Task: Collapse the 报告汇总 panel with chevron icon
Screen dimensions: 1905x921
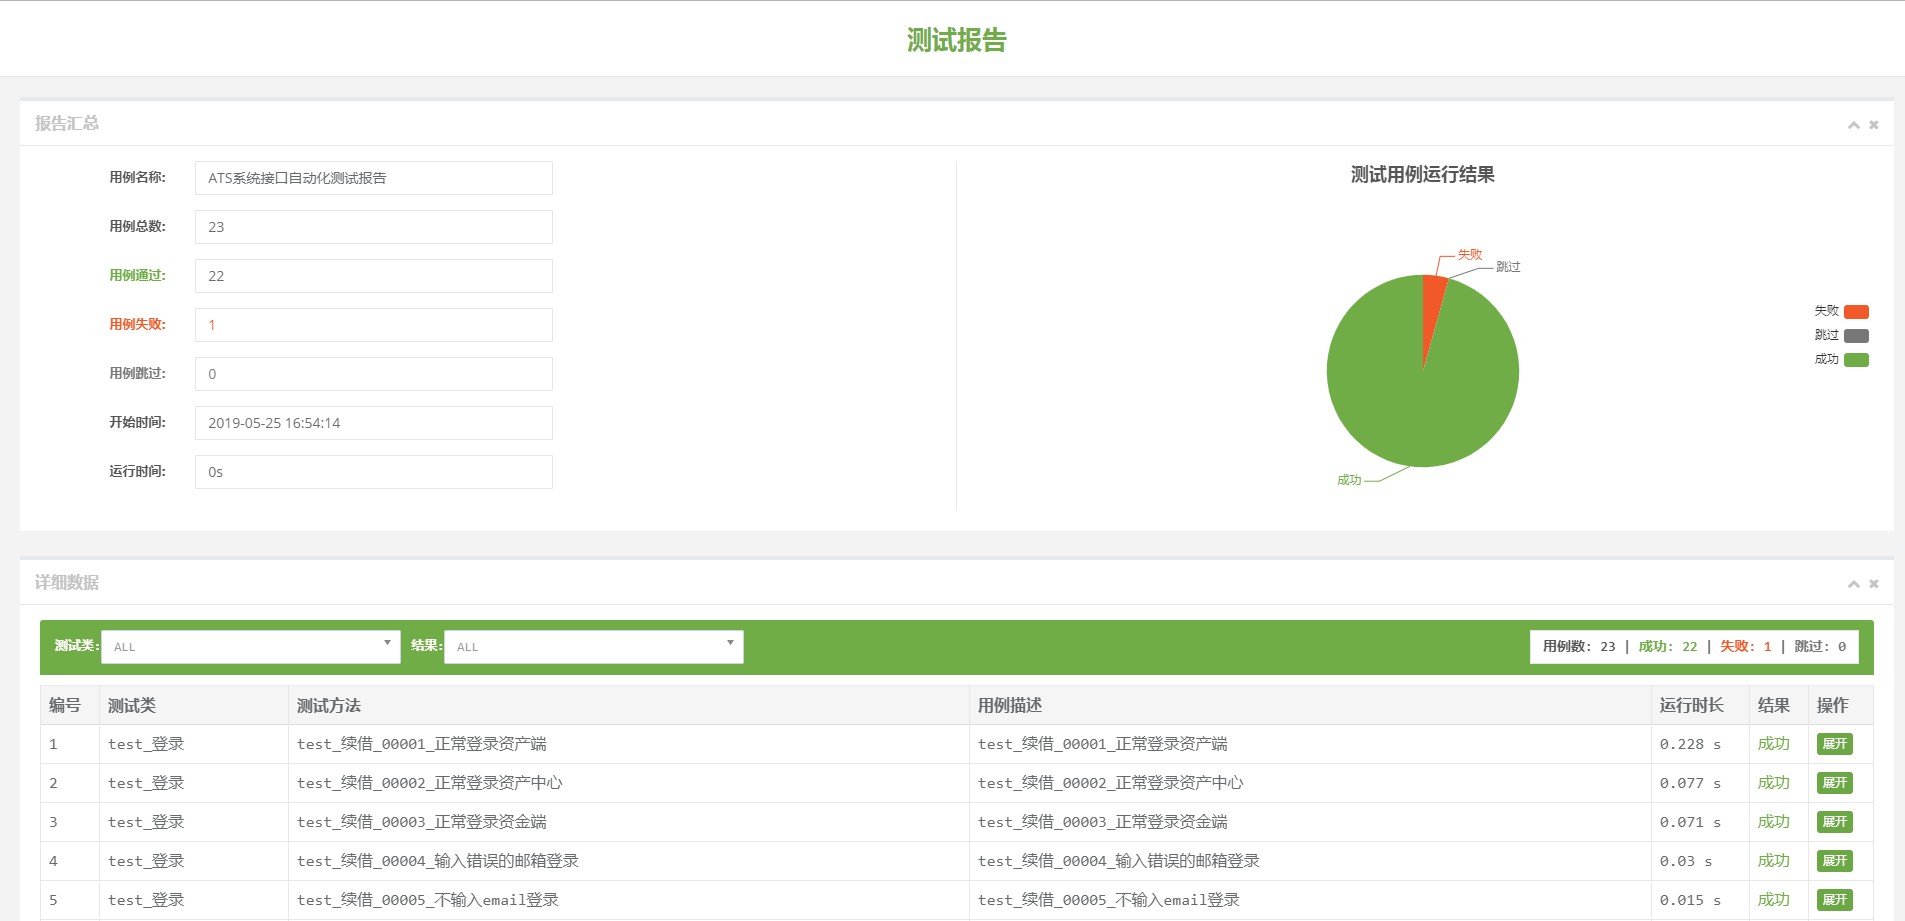Action: coord(1853,125)
